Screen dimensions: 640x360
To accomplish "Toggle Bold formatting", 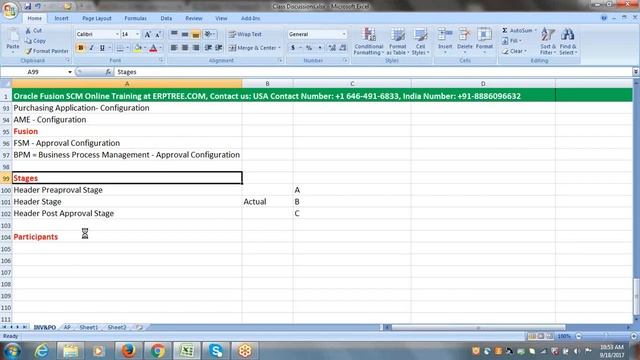I will click(x=80, y=48).
